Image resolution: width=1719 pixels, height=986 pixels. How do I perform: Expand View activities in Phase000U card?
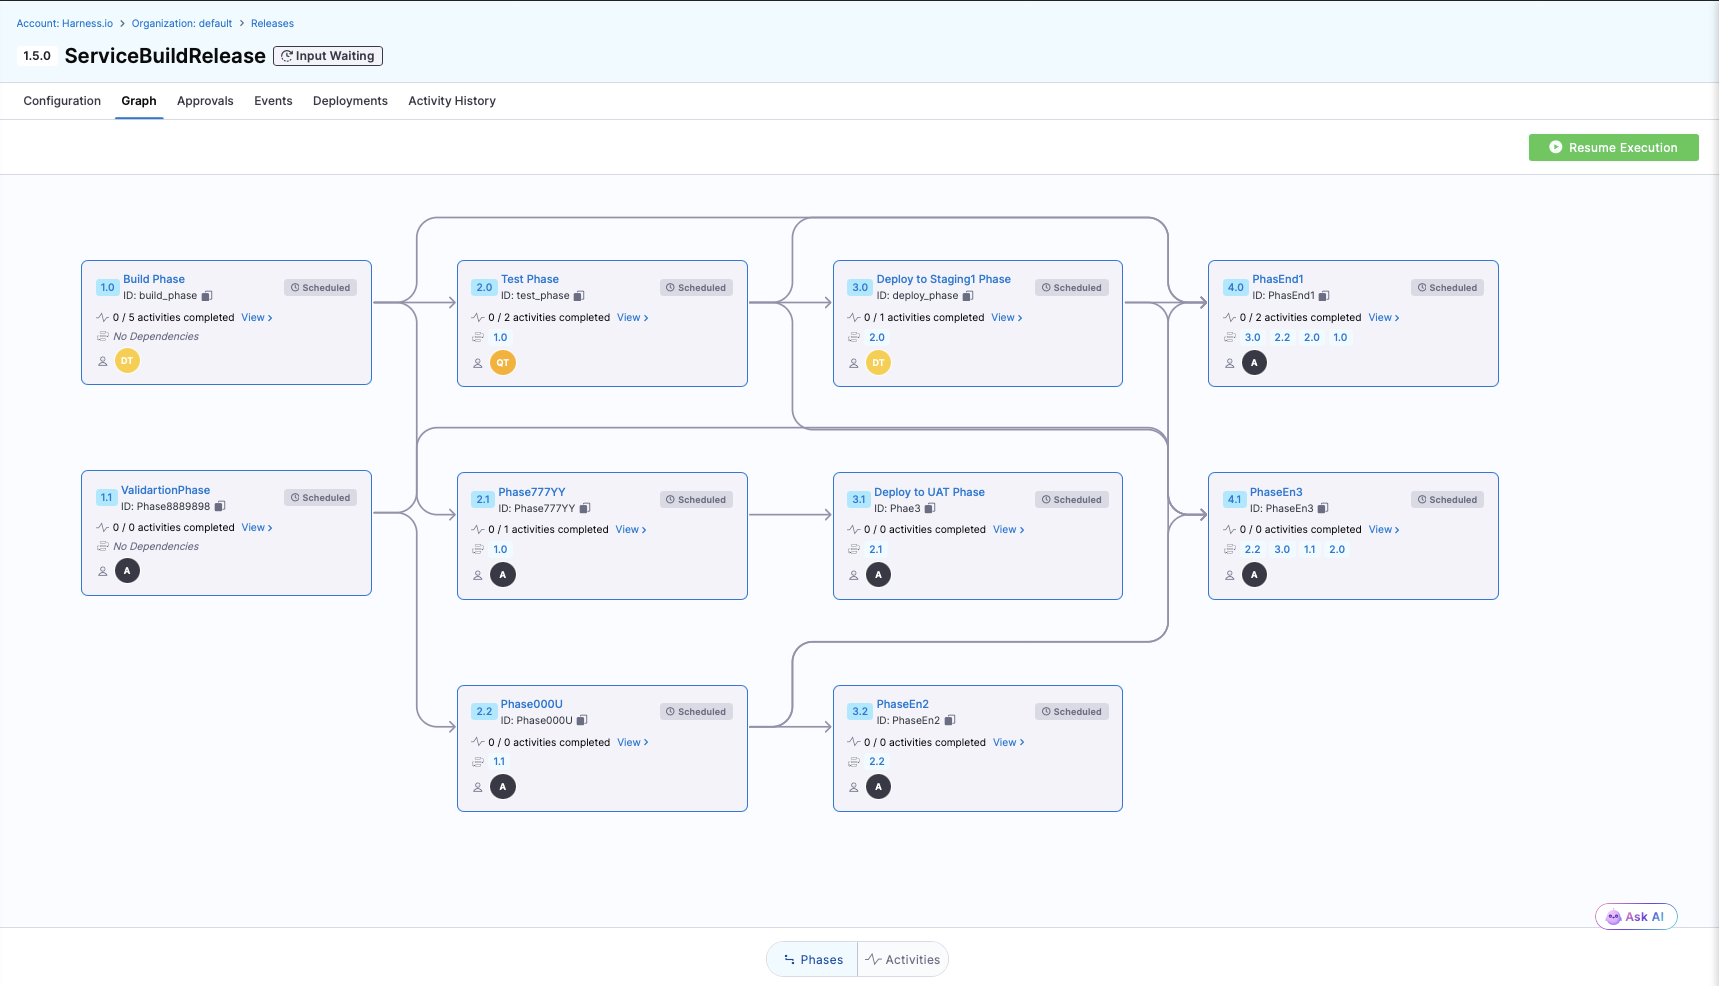click(632, 743)
